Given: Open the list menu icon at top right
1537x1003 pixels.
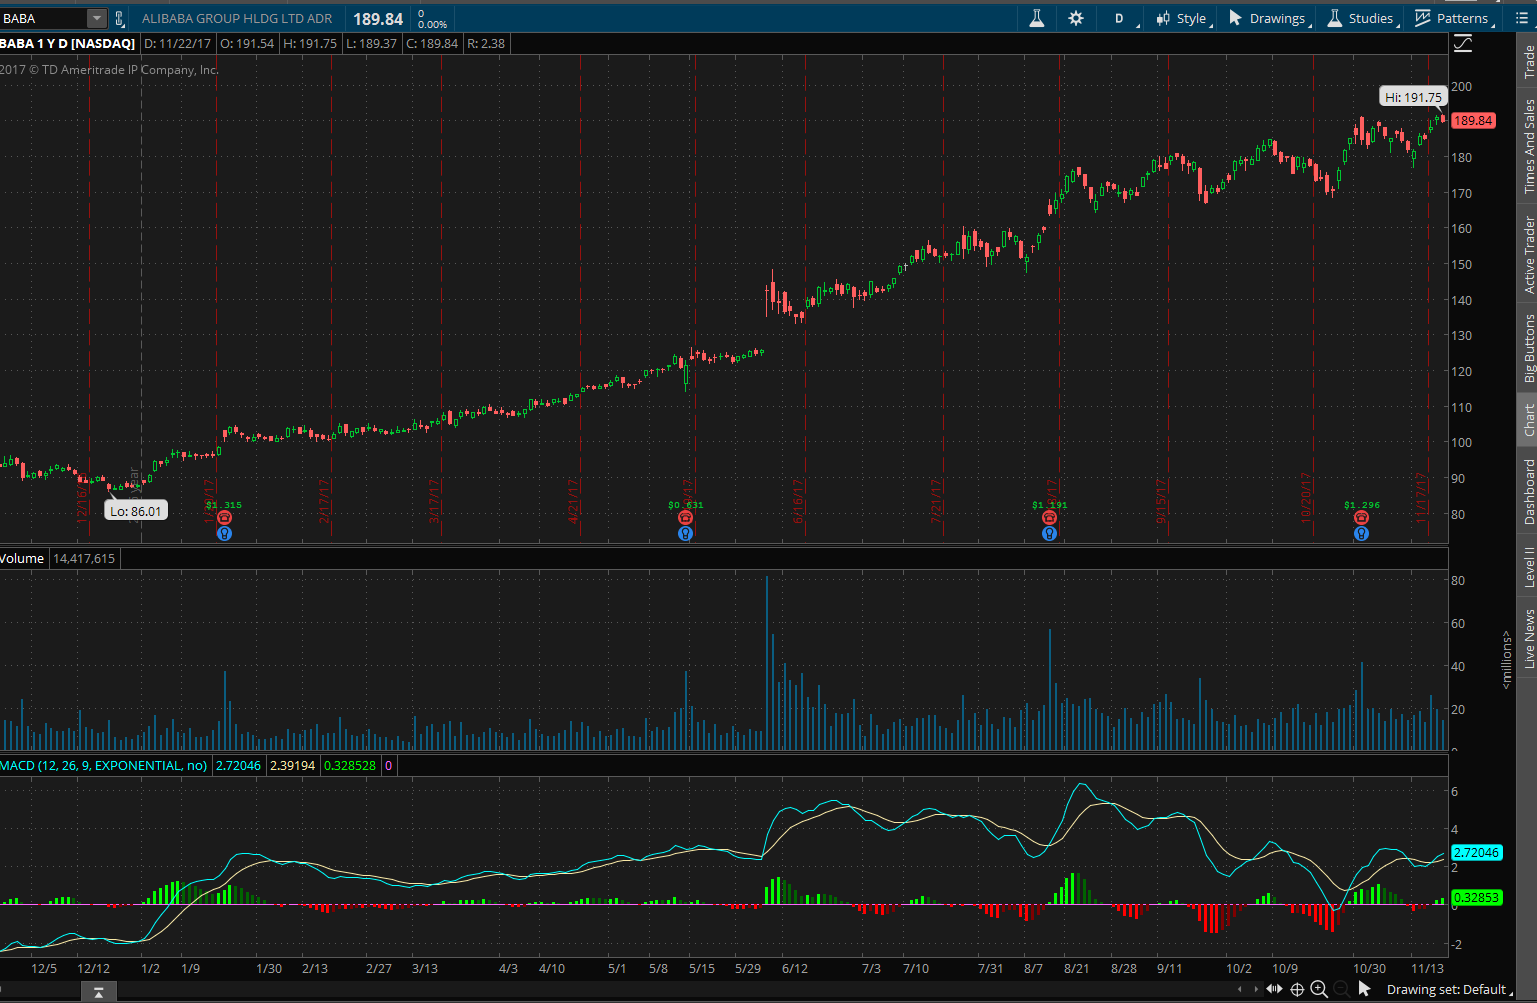Looking at the screenshot, I should [x=1522, y=18].
